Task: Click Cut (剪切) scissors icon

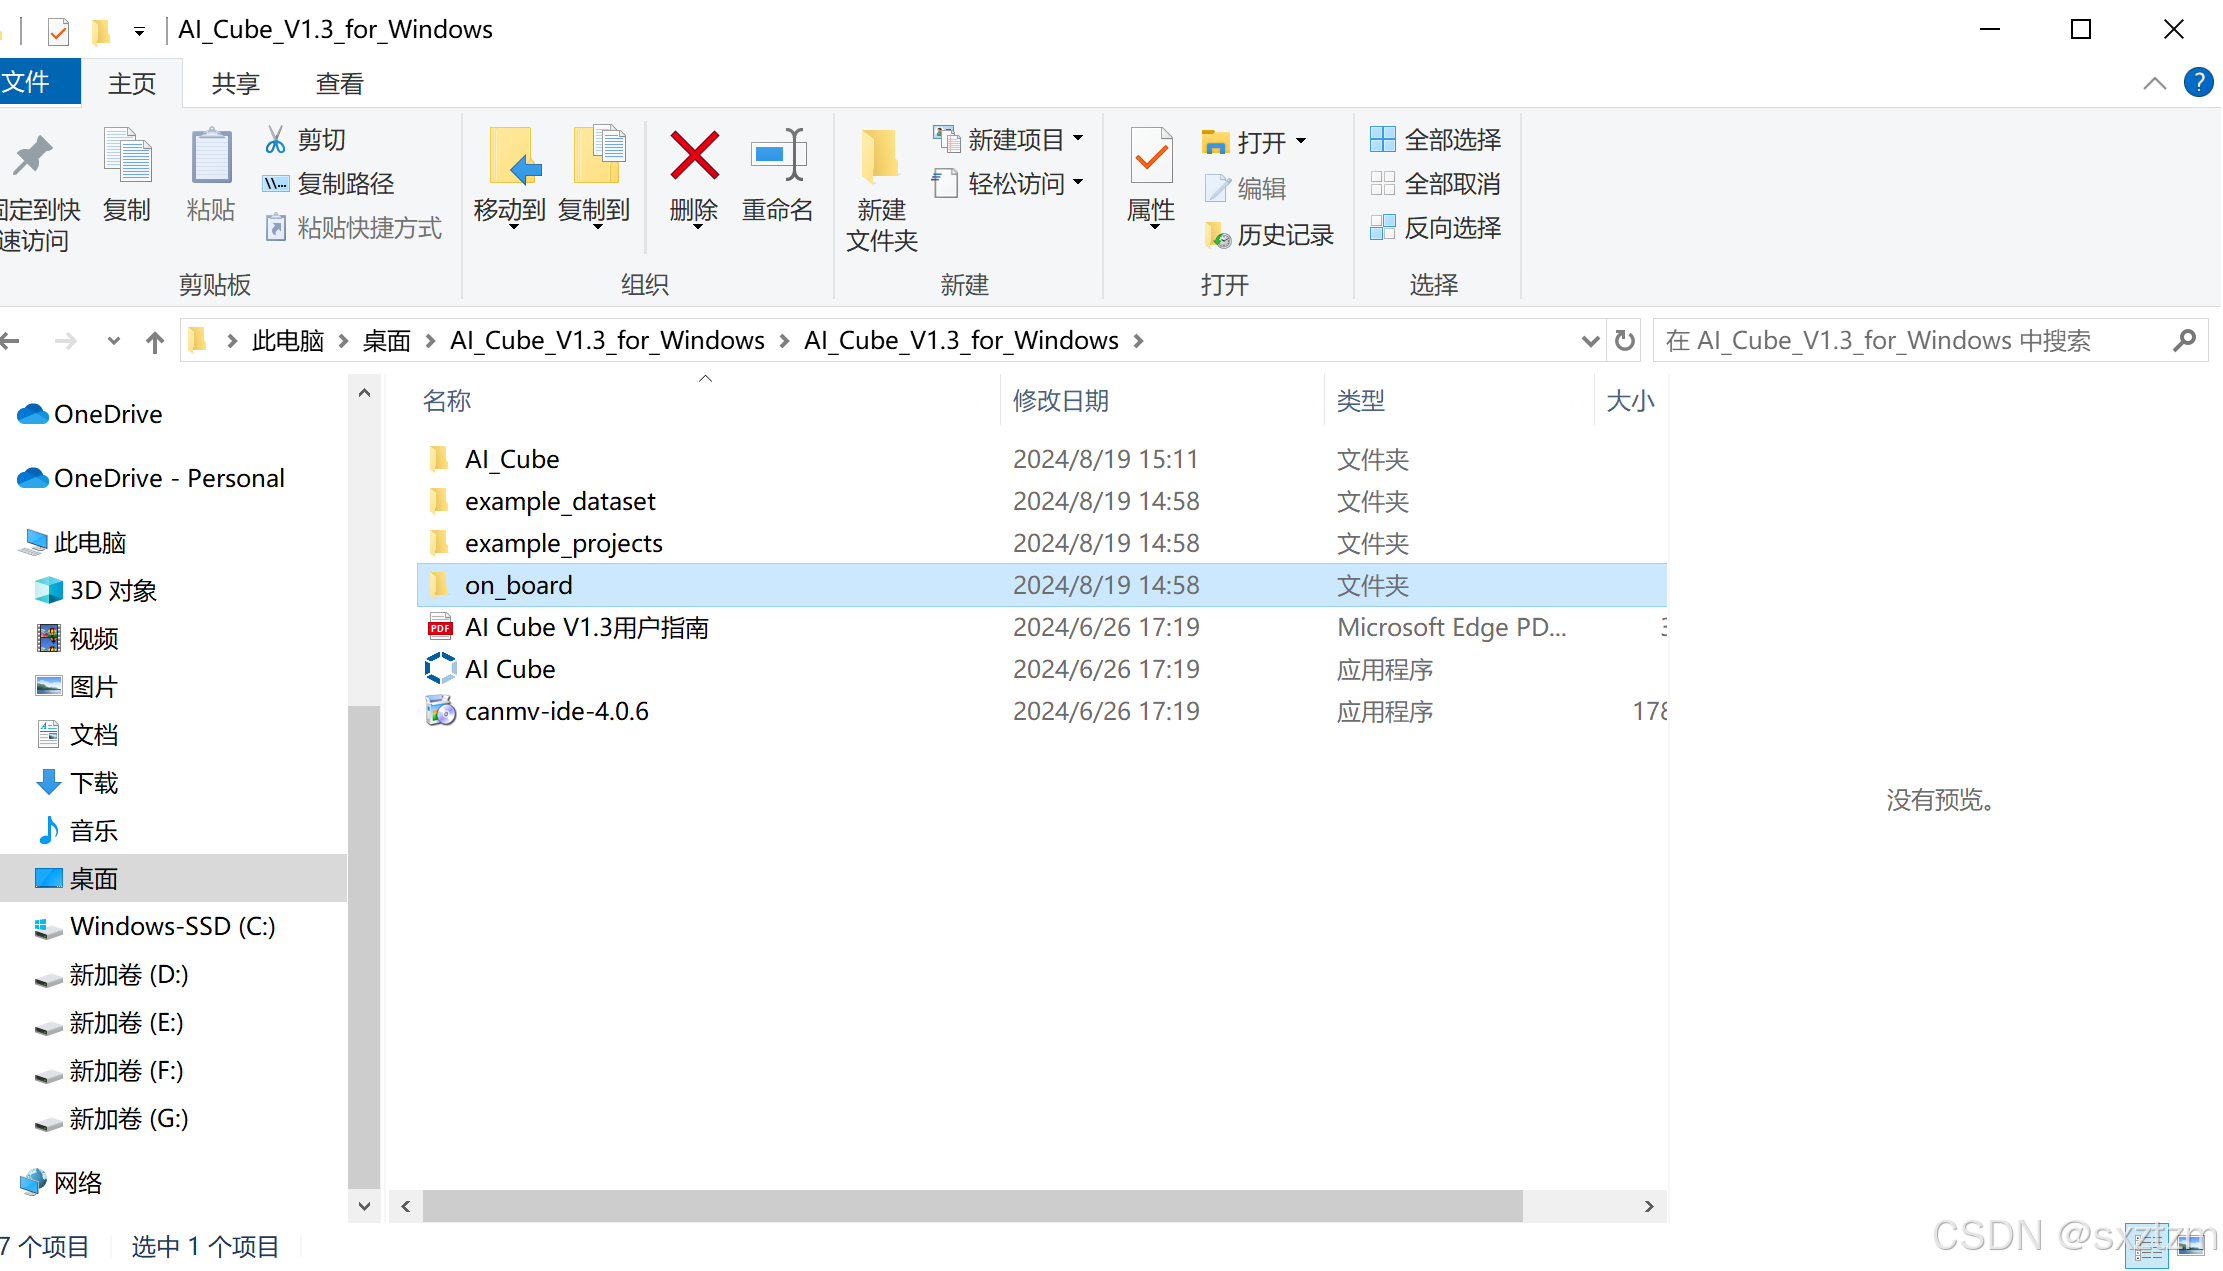Action: coord(275,139)
